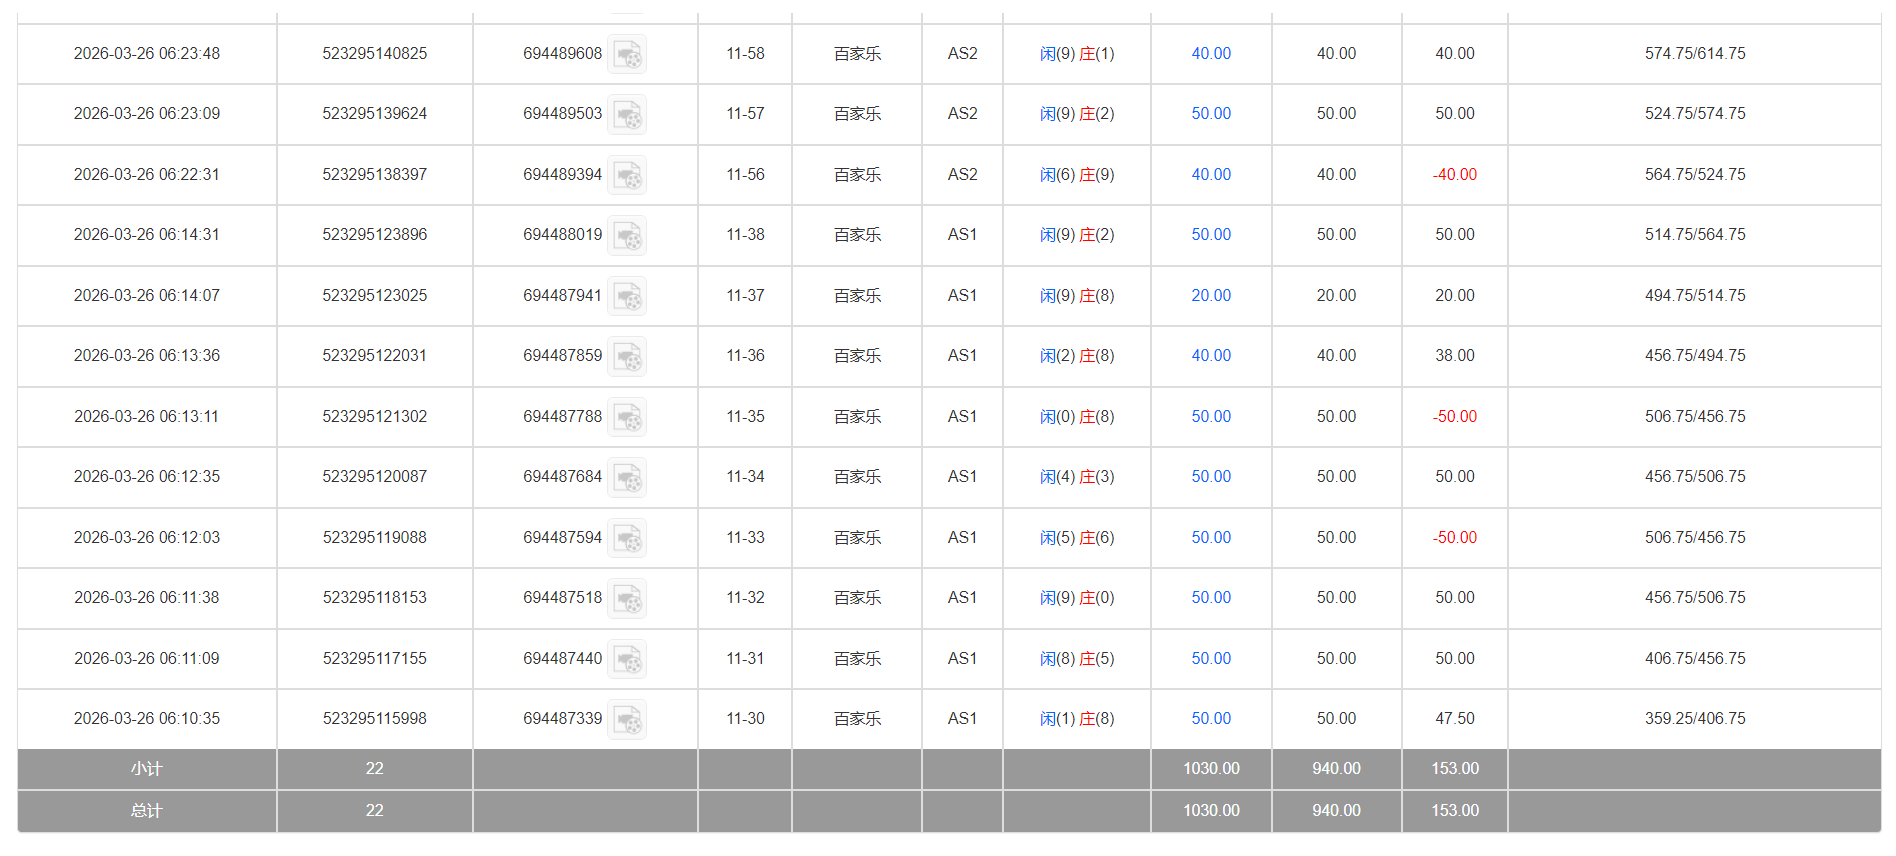Screen dimensions: 1896x856
Task: Click blue 40.00 bet amount in row 11-58
Action: pyautogui.click(x=1210, y=54)
